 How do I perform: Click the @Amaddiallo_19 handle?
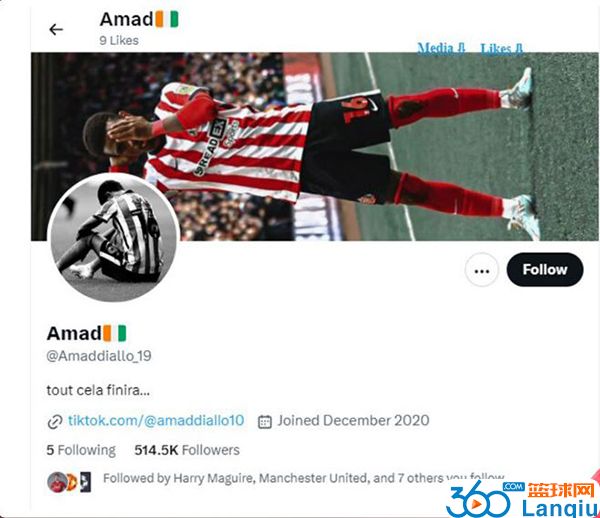point(99,356)
